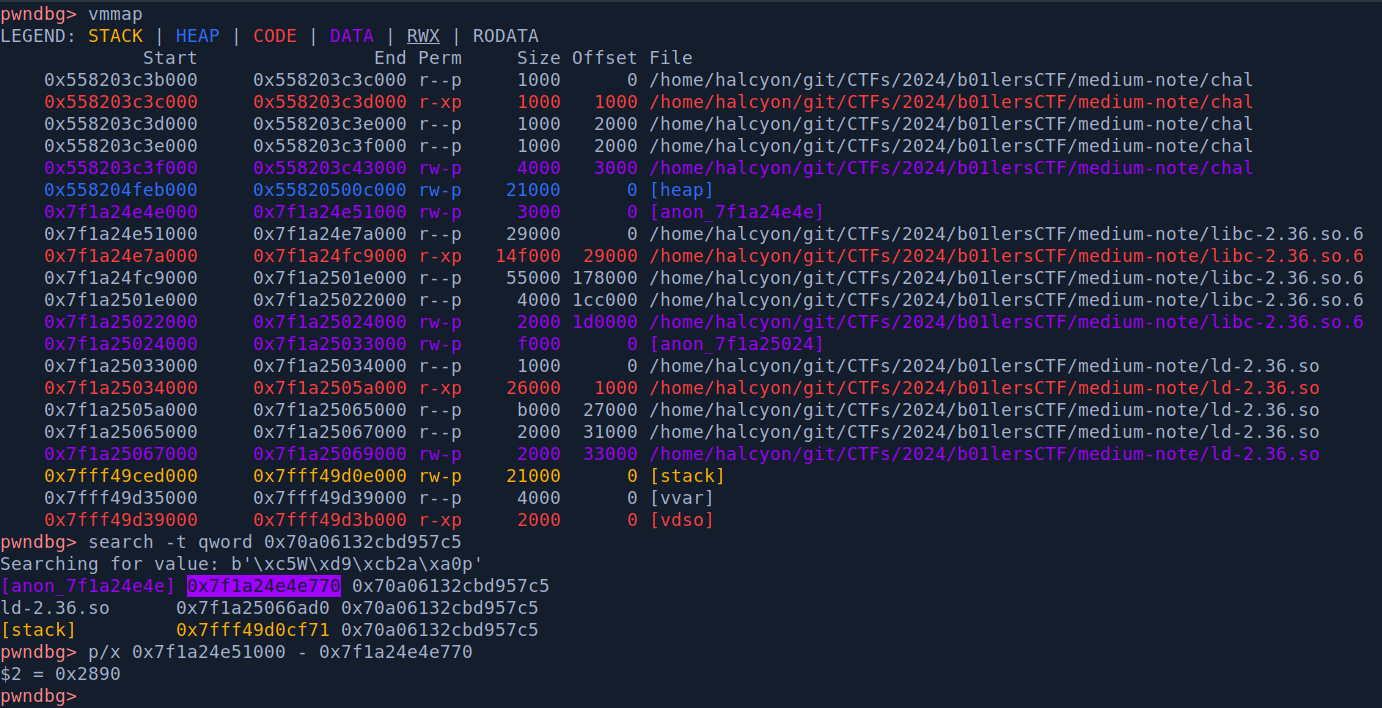Click the highlighted address 0x7f1a24e4e770

(x=264, y=586)
